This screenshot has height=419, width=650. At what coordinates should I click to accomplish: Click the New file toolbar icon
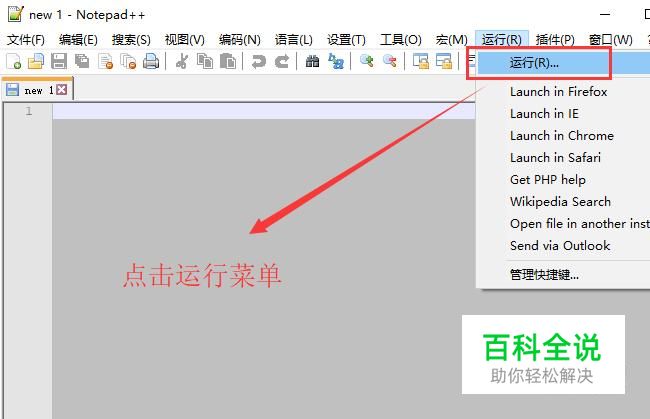(14, 61)
